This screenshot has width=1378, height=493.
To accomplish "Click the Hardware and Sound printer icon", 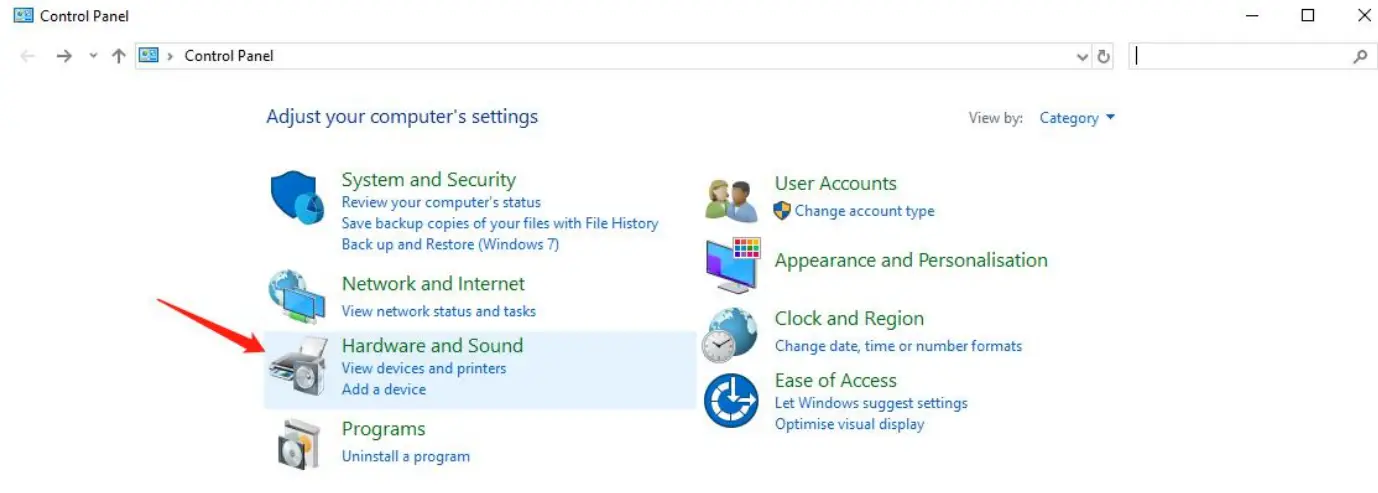I will click(297, 366).
